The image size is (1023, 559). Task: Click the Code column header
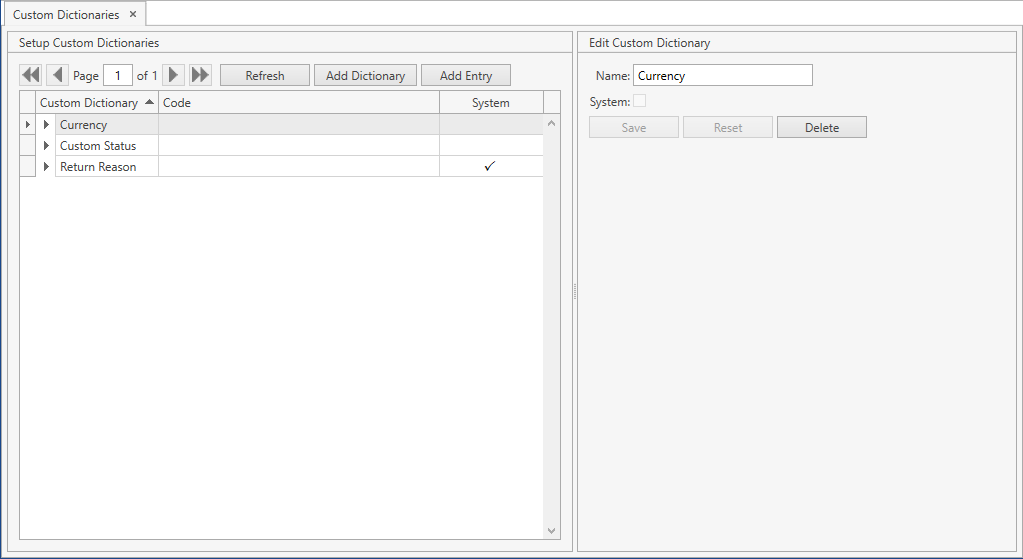coord(299,102)
